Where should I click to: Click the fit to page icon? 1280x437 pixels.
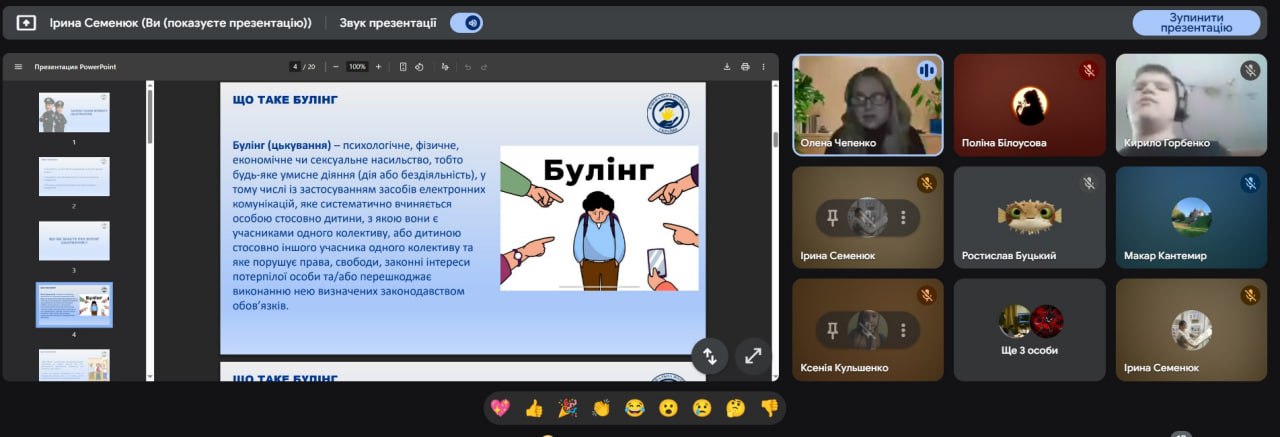click(403, 67)
